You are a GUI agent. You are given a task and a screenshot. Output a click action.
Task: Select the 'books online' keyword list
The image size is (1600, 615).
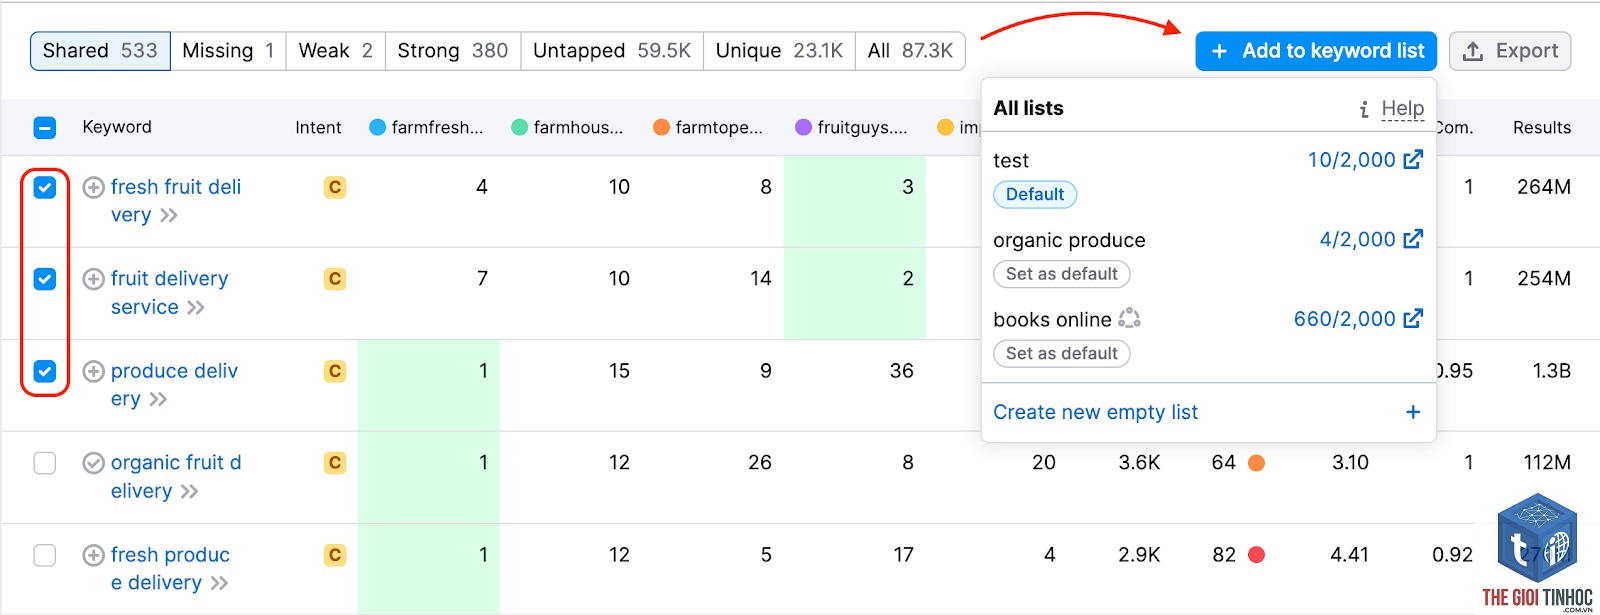(1052, 319)
